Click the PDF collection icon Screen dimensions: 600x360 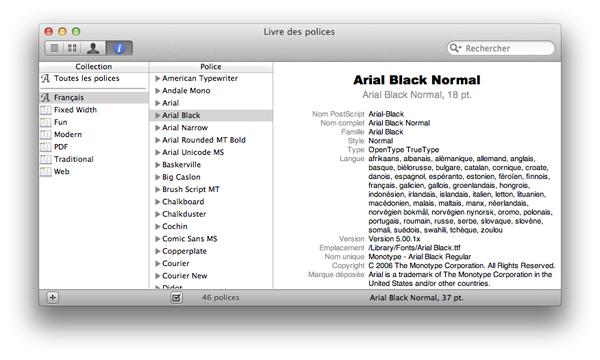tap(46, 147)
